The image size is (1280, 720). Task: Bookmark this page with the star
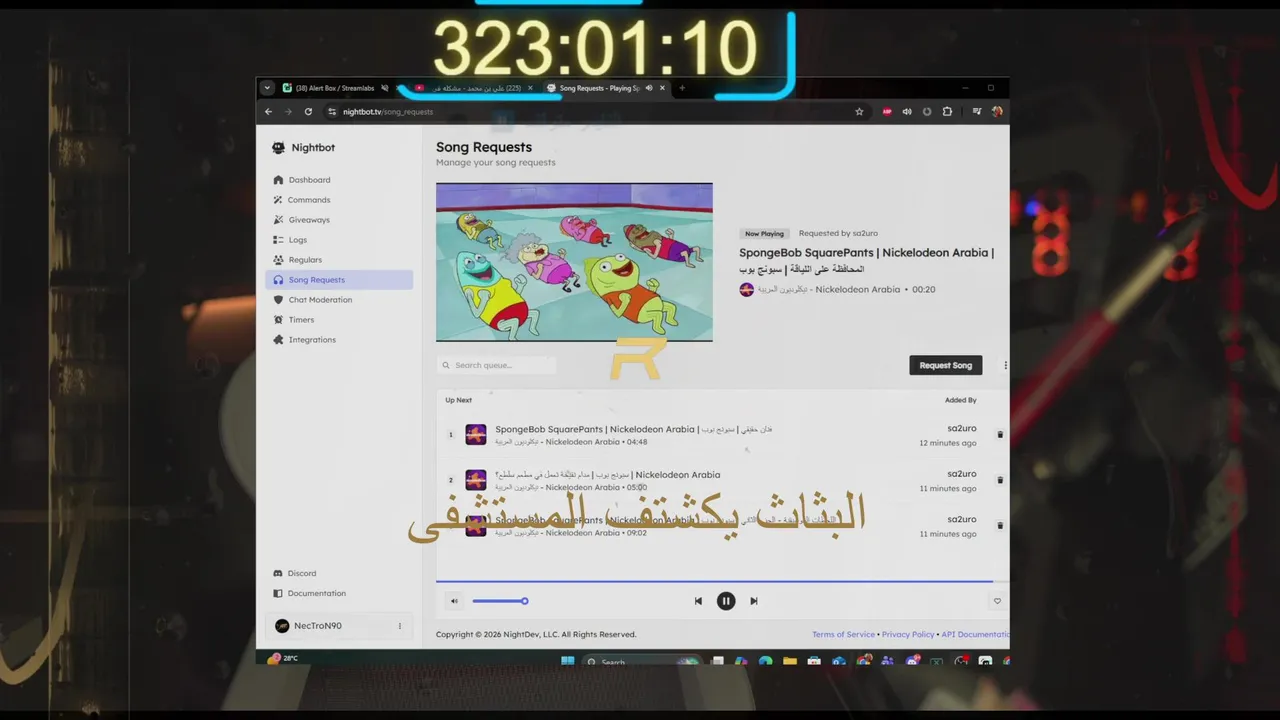(859, 112)
